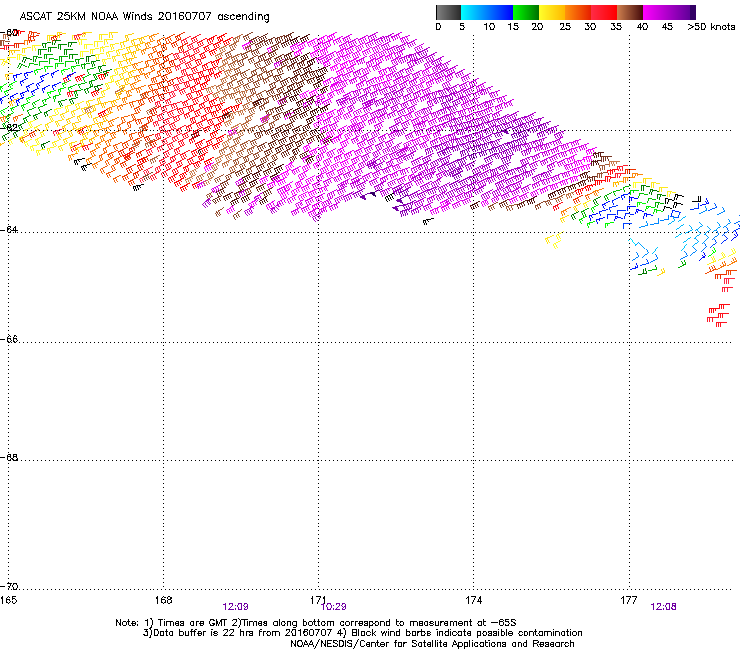Pick the orange 25-30 knots legend color
The height and width of the screenshot is (650, 740).
coord(578,12)
